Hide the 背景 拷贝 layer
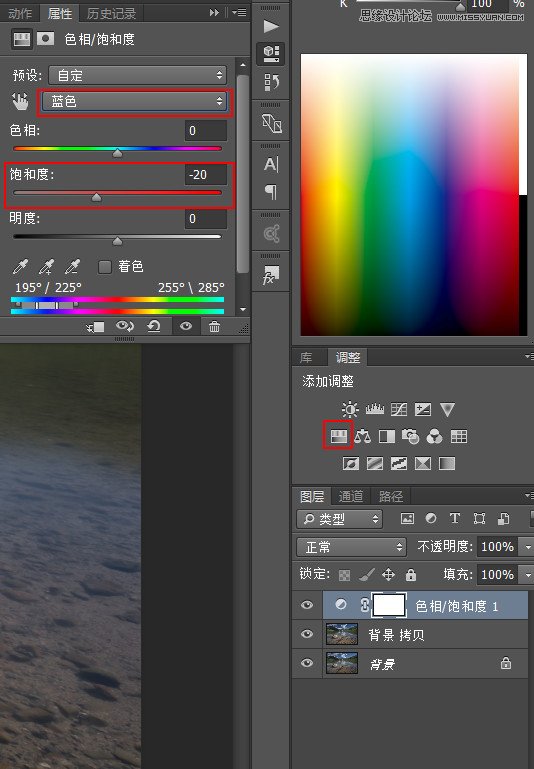Screen dimensions: 534x769 pyautogui.click(x=307, y=634)
